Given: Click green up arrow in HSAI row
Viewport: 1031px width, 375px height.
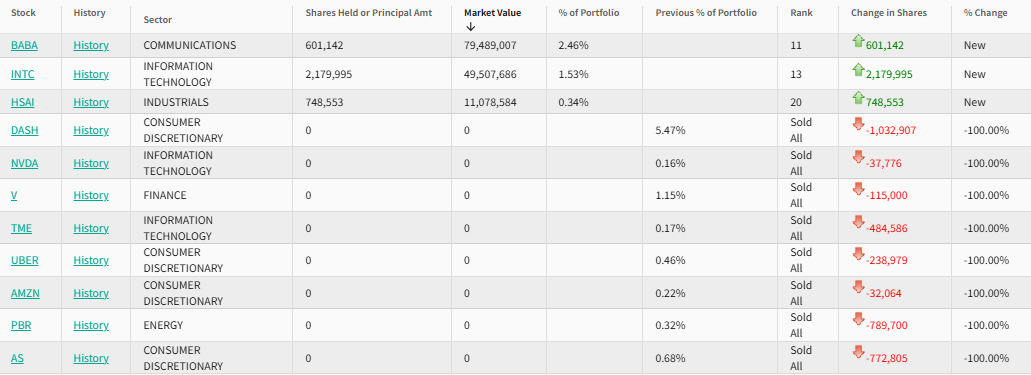Looking at the screenshot, I should tap(857, 98).
